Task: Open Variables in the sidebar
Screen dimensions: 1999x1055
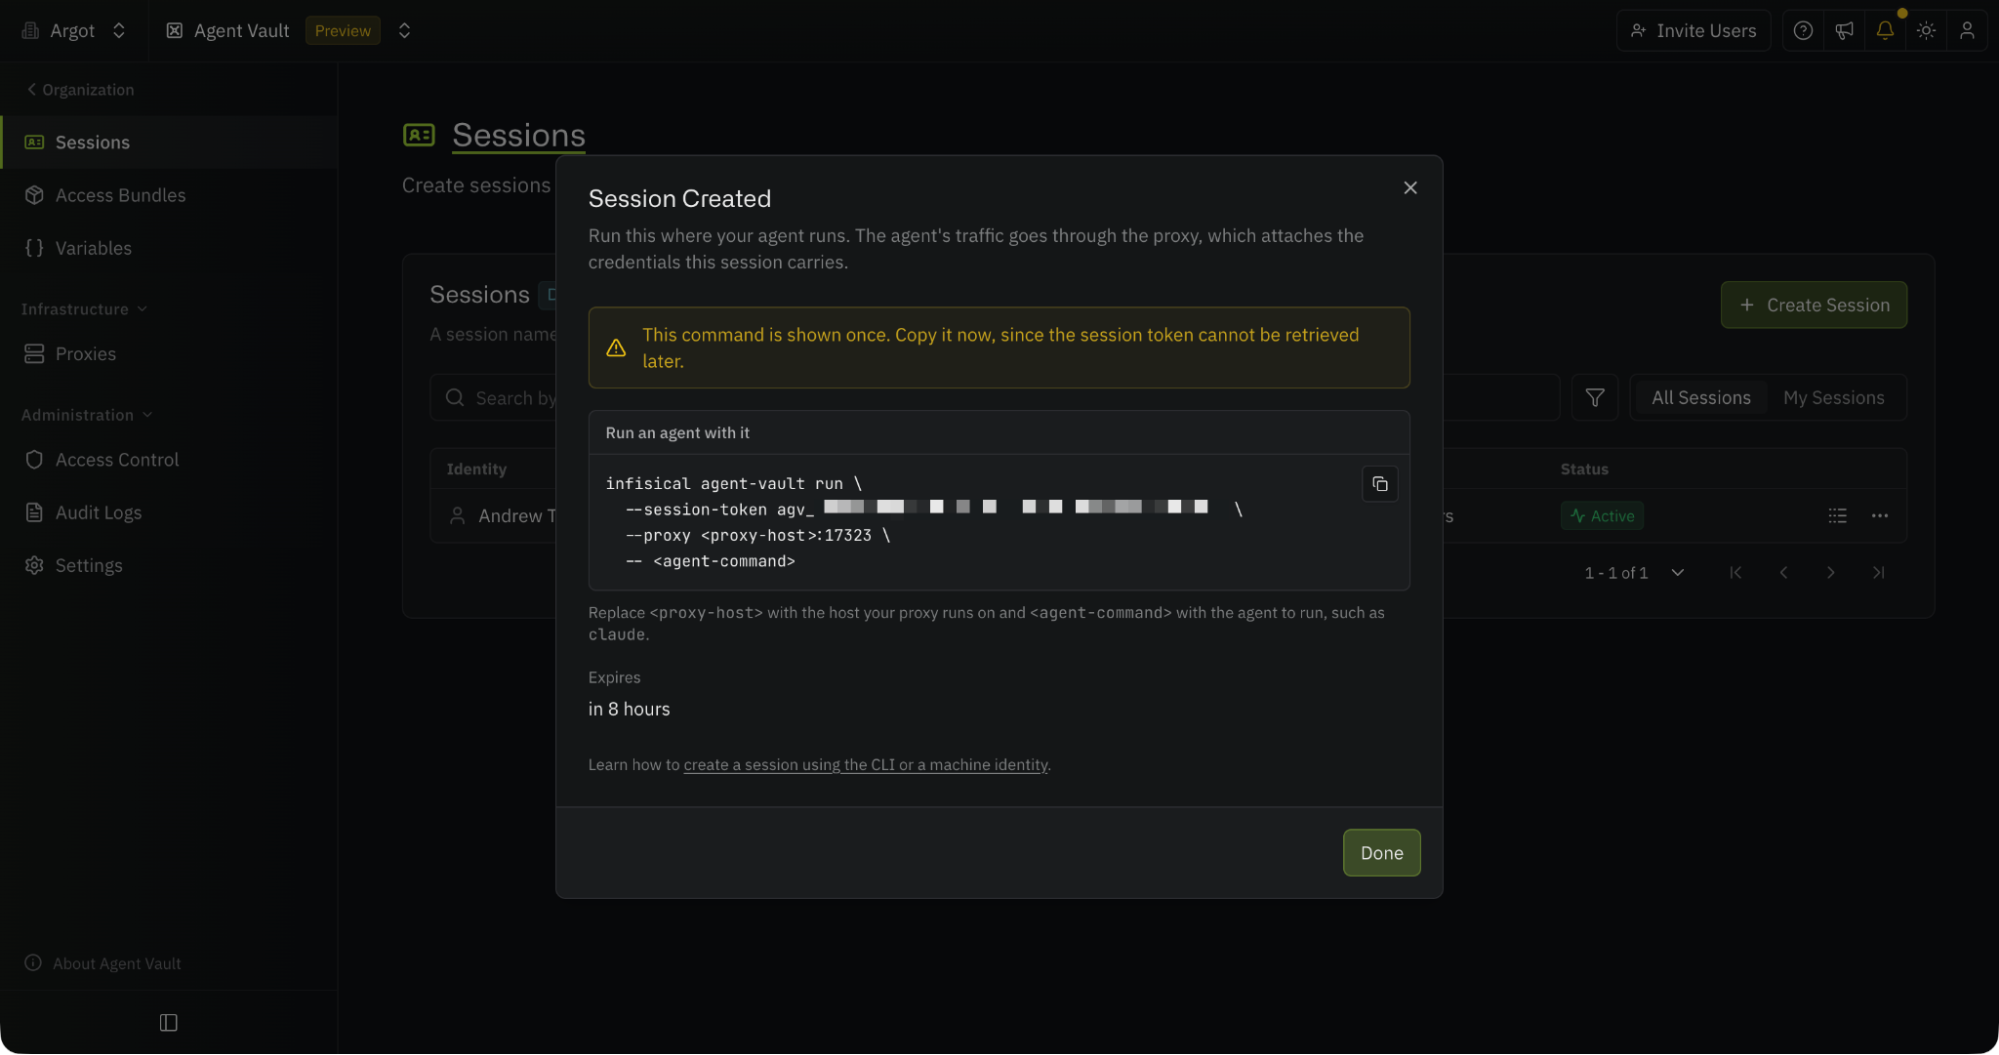Action: (169, 248)
